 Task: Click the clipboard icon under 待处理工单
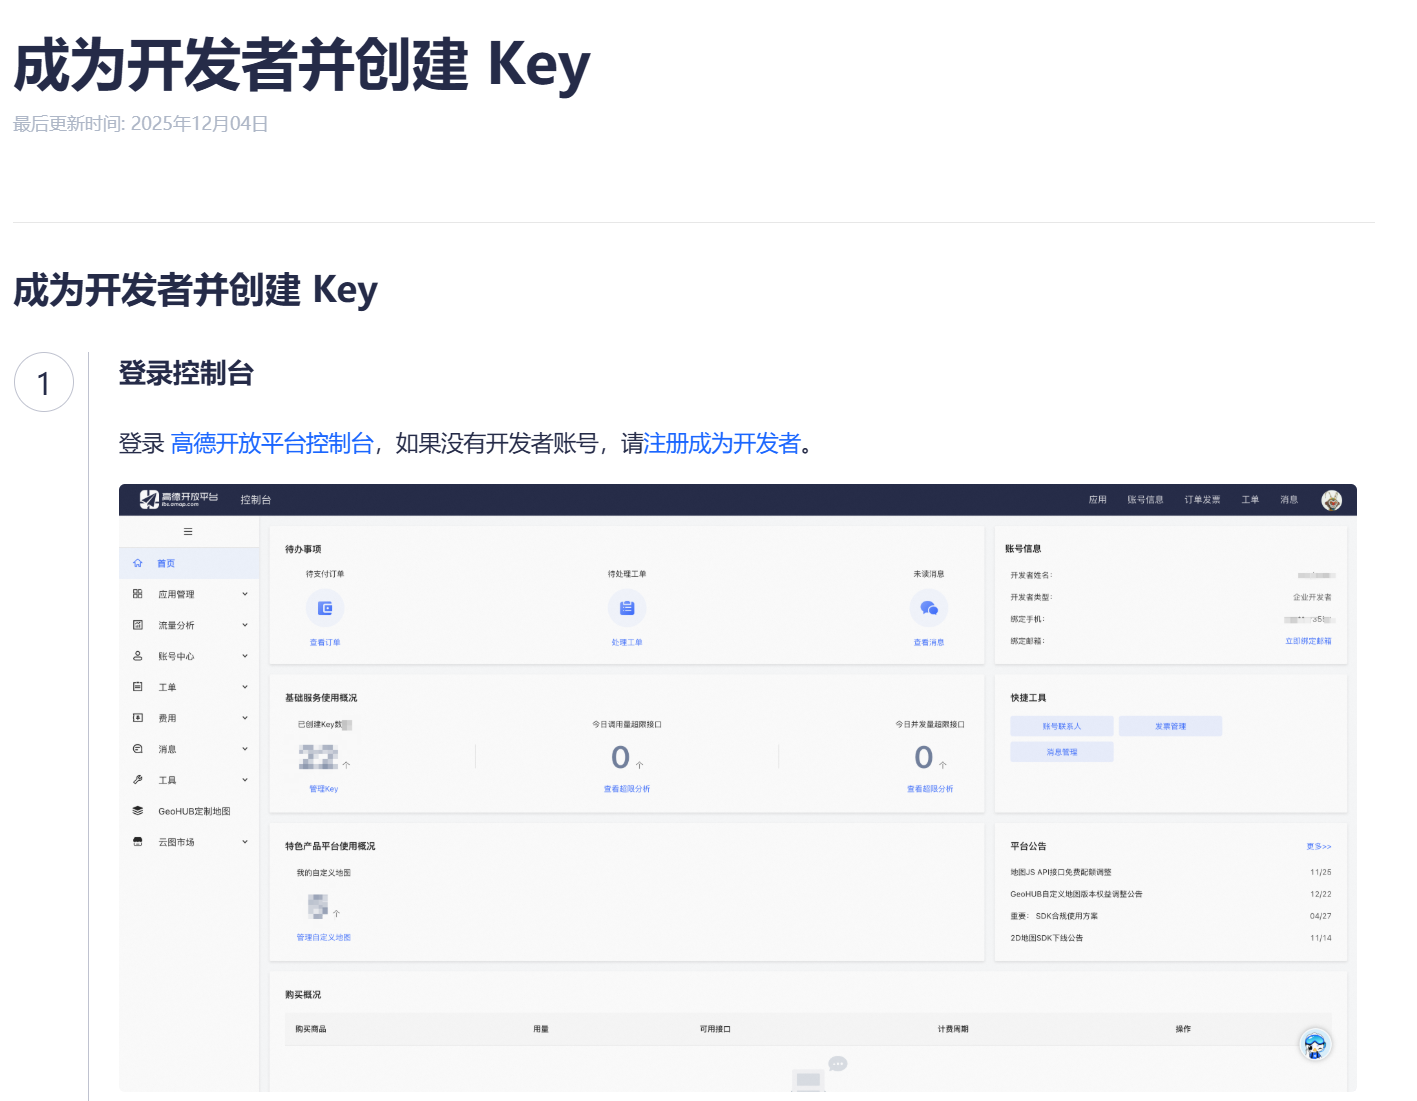pyautogui.click(x=627, y=608)
